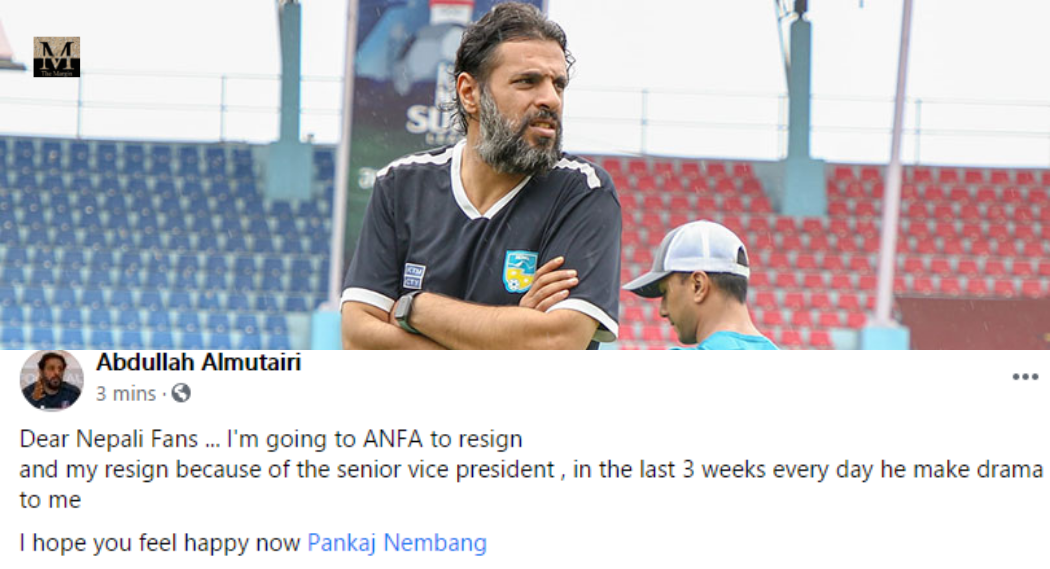Click the 'I hope you feel happy now' text
Screen dimensions: 1050x569
(x=159, y=543)
